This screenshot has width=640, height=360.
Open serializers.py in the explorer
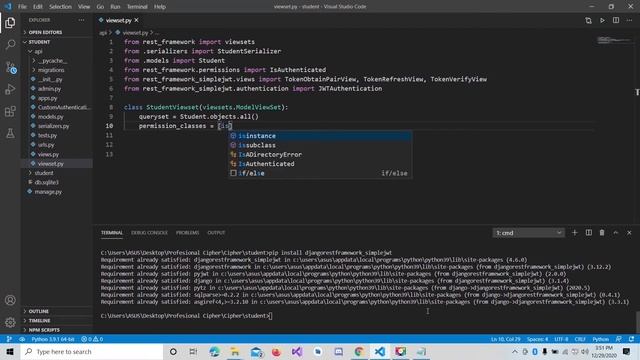click(53, 126)
